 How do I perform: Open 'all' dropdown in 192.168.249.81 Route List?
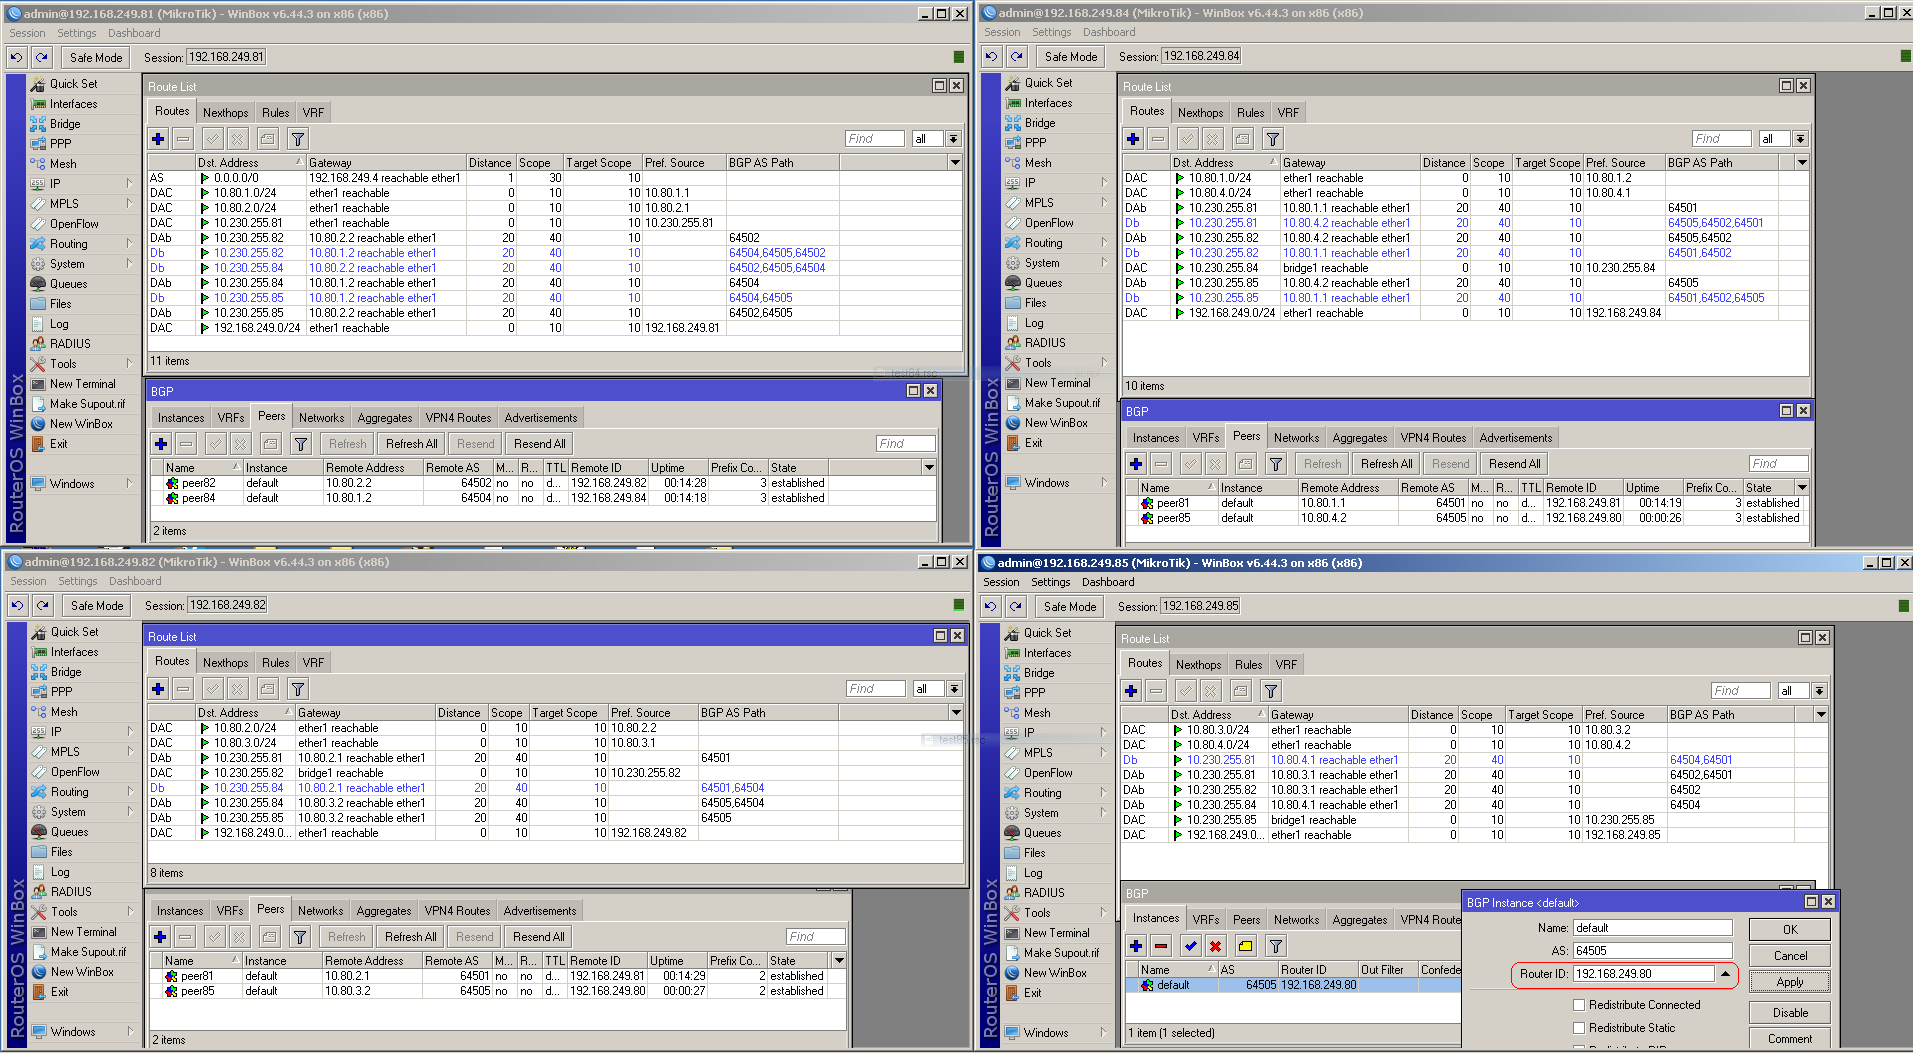click(x=953, y=139)
